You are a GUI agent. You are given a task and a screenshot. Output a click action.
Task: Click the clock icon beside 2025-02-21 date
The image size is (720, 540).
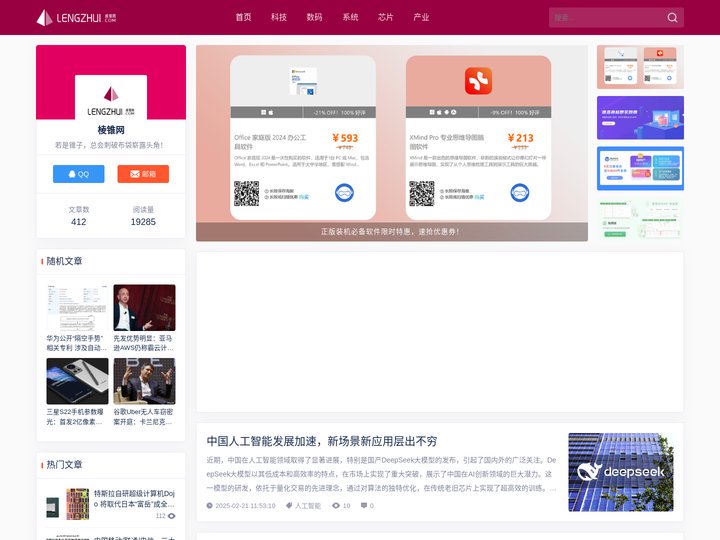point(209,506)
